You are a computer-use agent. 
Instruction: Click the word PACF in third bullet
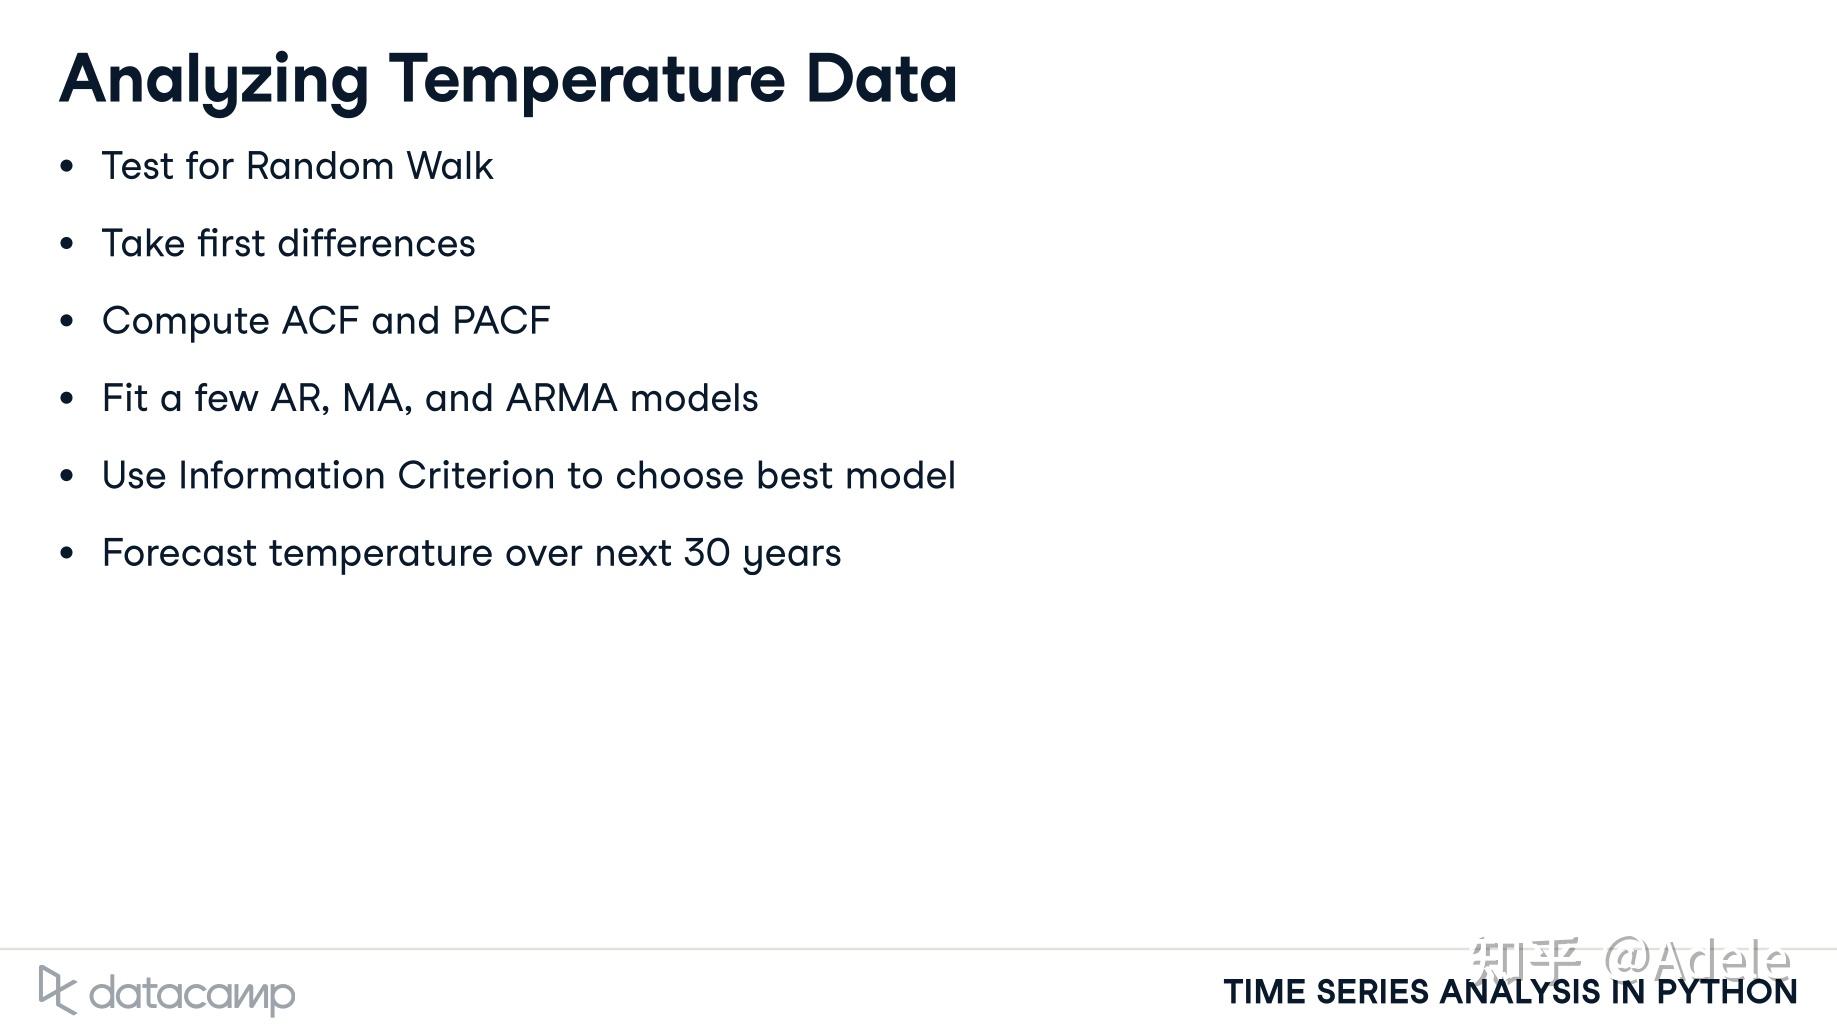click(x=501, y=321)
